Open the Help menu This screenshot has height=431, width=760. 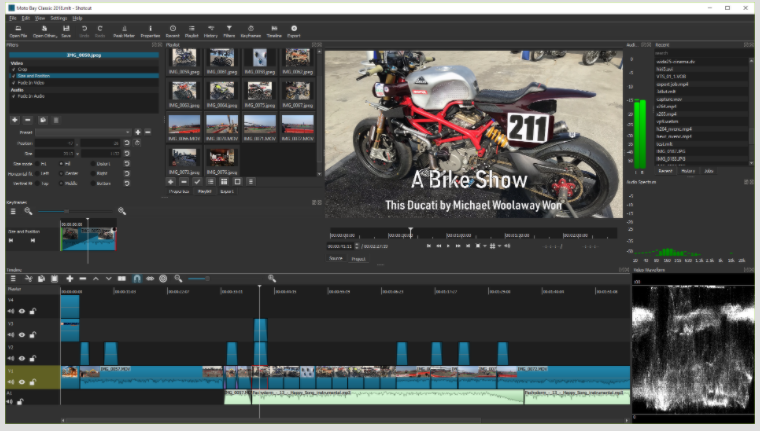click(78, 18)
